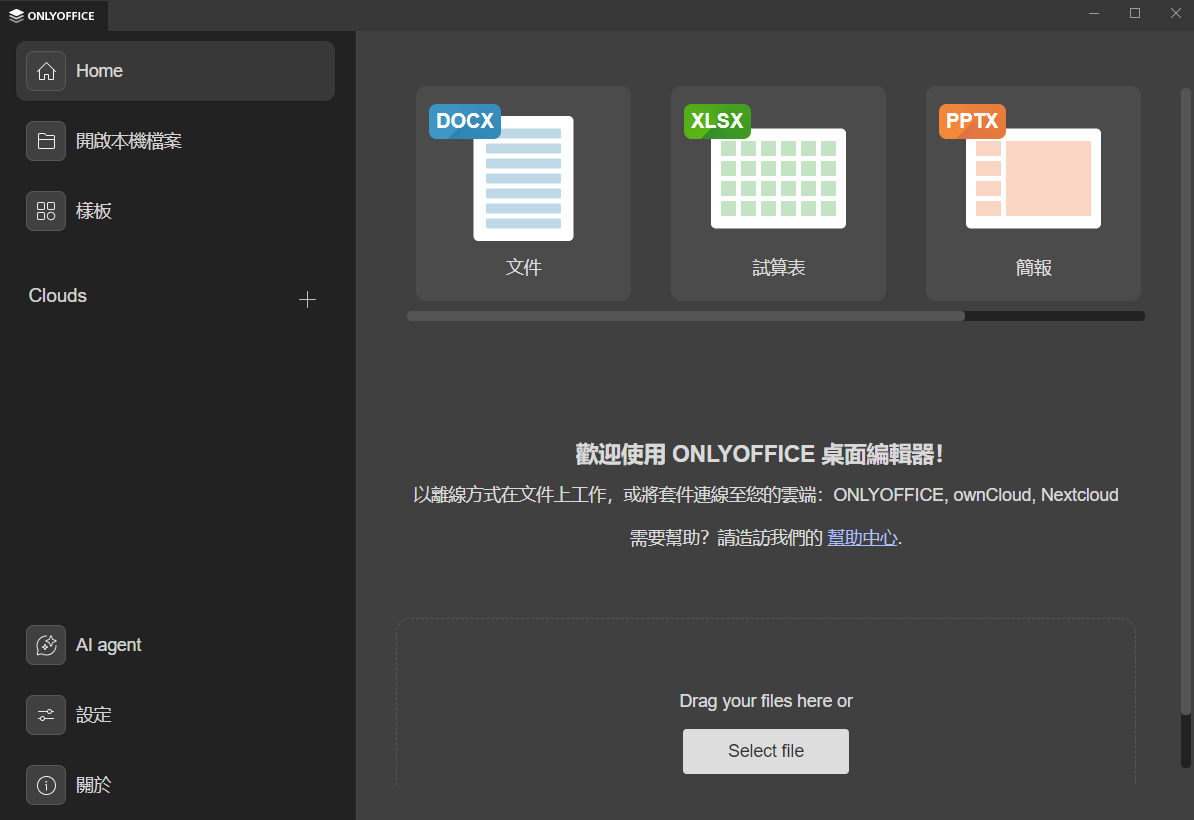
Task: Click the info icon beside 關於
Action: click(46, 785)
